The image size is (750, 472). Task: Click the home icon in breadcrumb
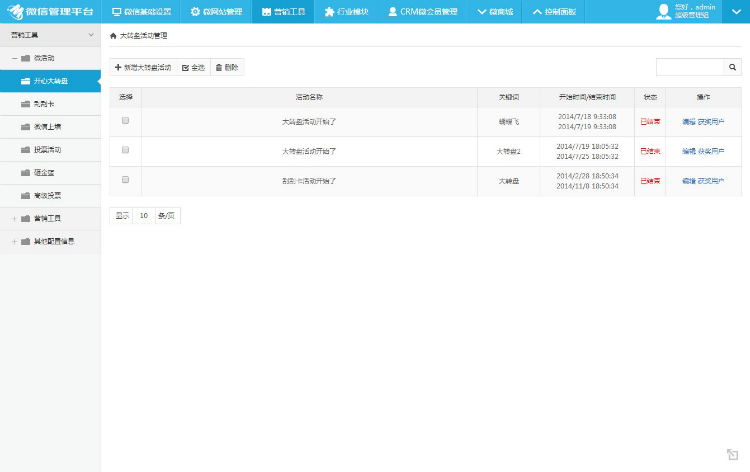[x=113, y=35]
